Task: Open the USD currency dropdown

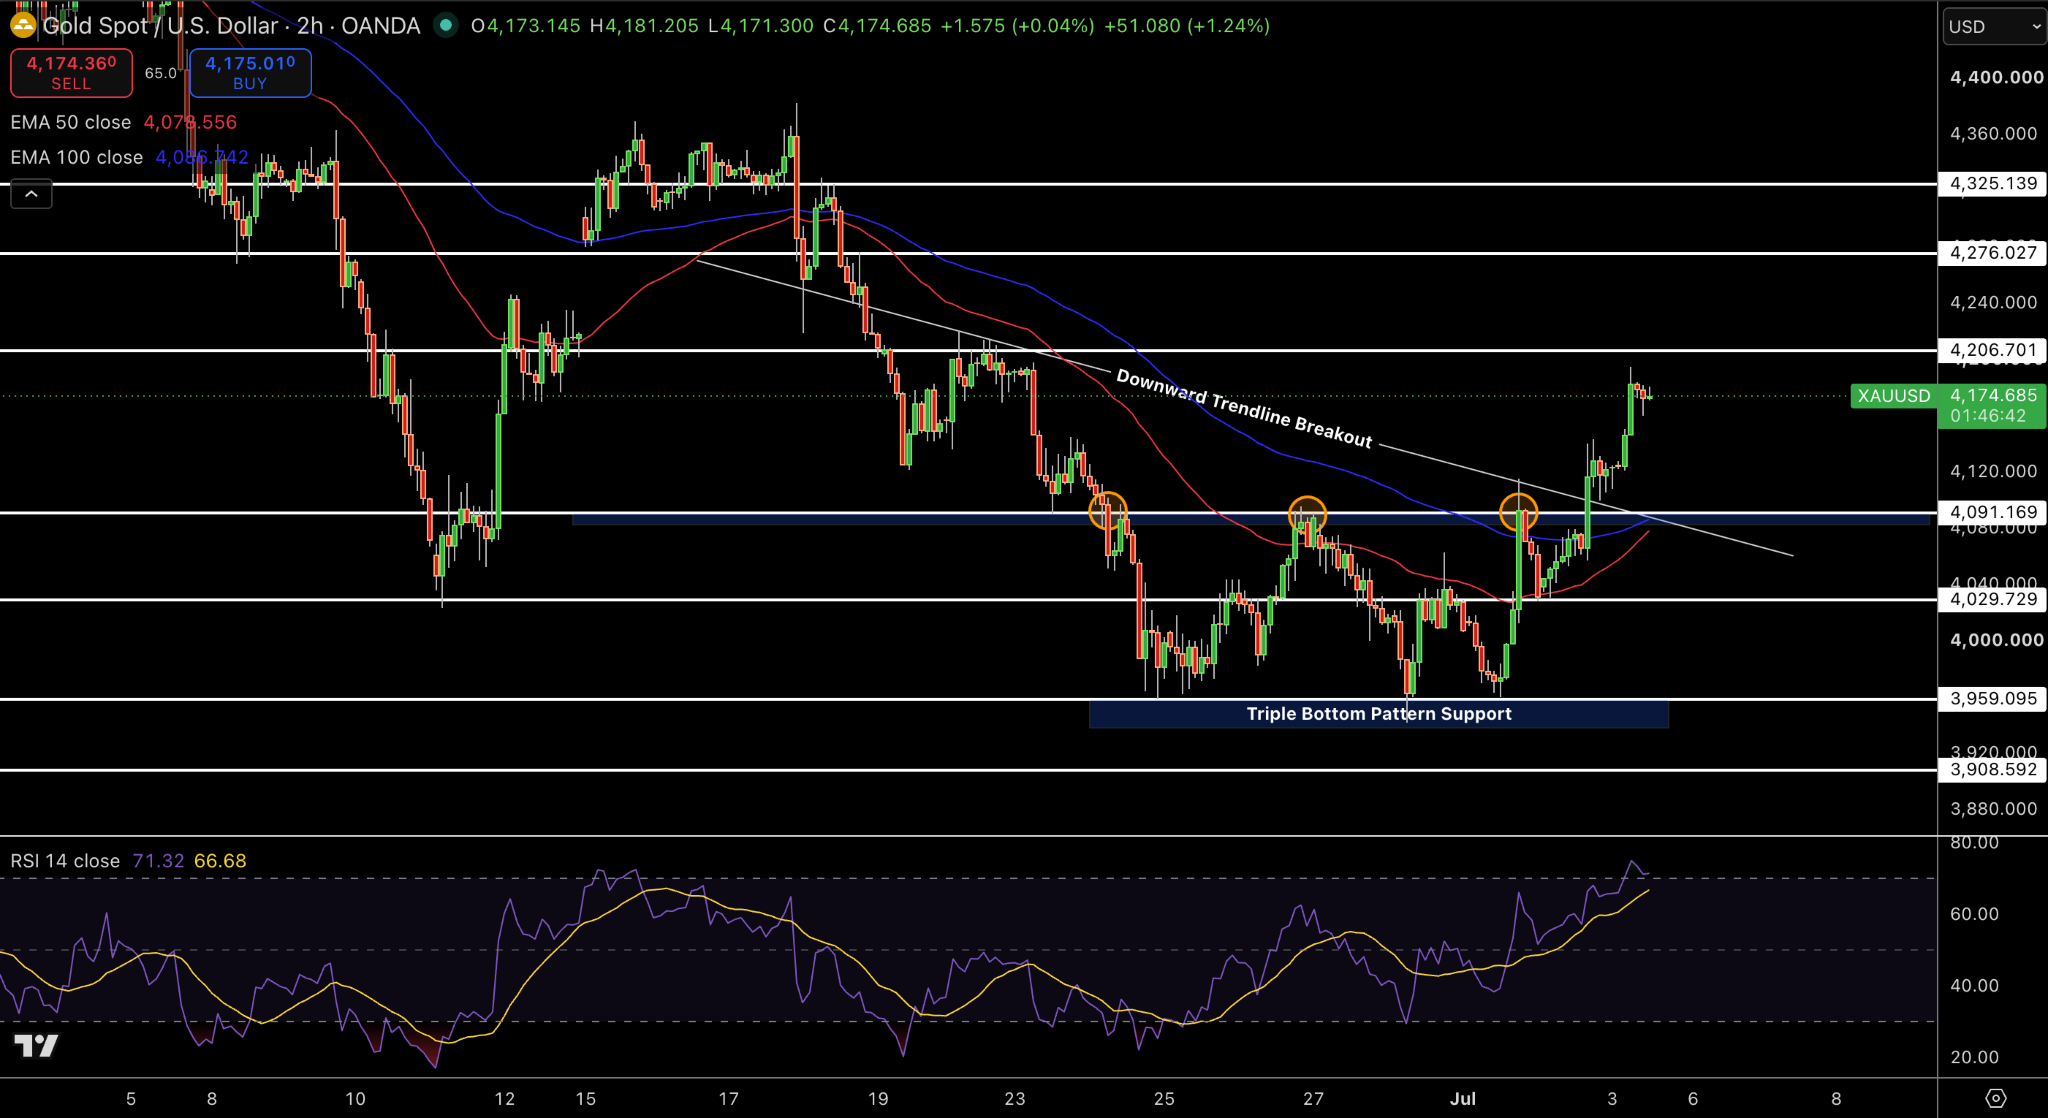Action: 1994,27
